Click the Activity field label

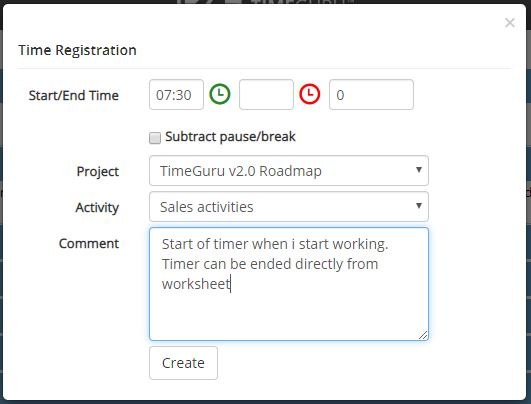(x=97, y=208)
